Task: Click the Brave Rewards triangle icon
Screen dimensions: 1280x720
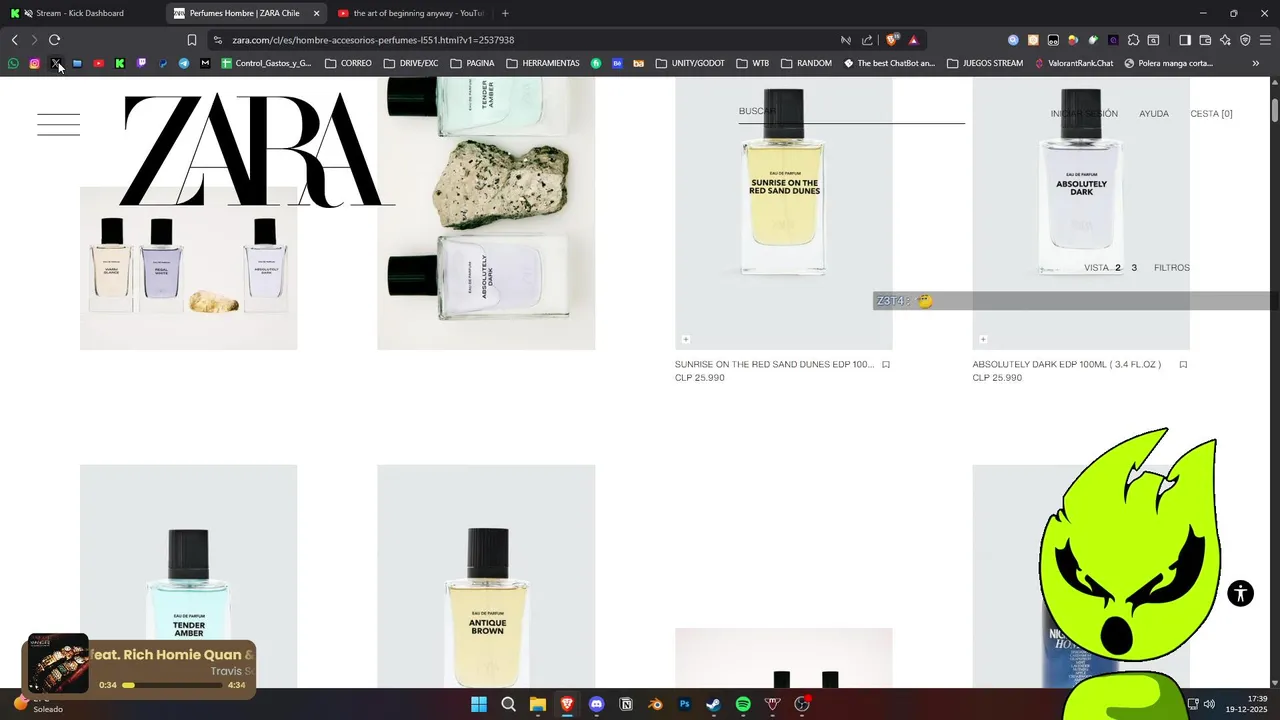Action: 913,40
